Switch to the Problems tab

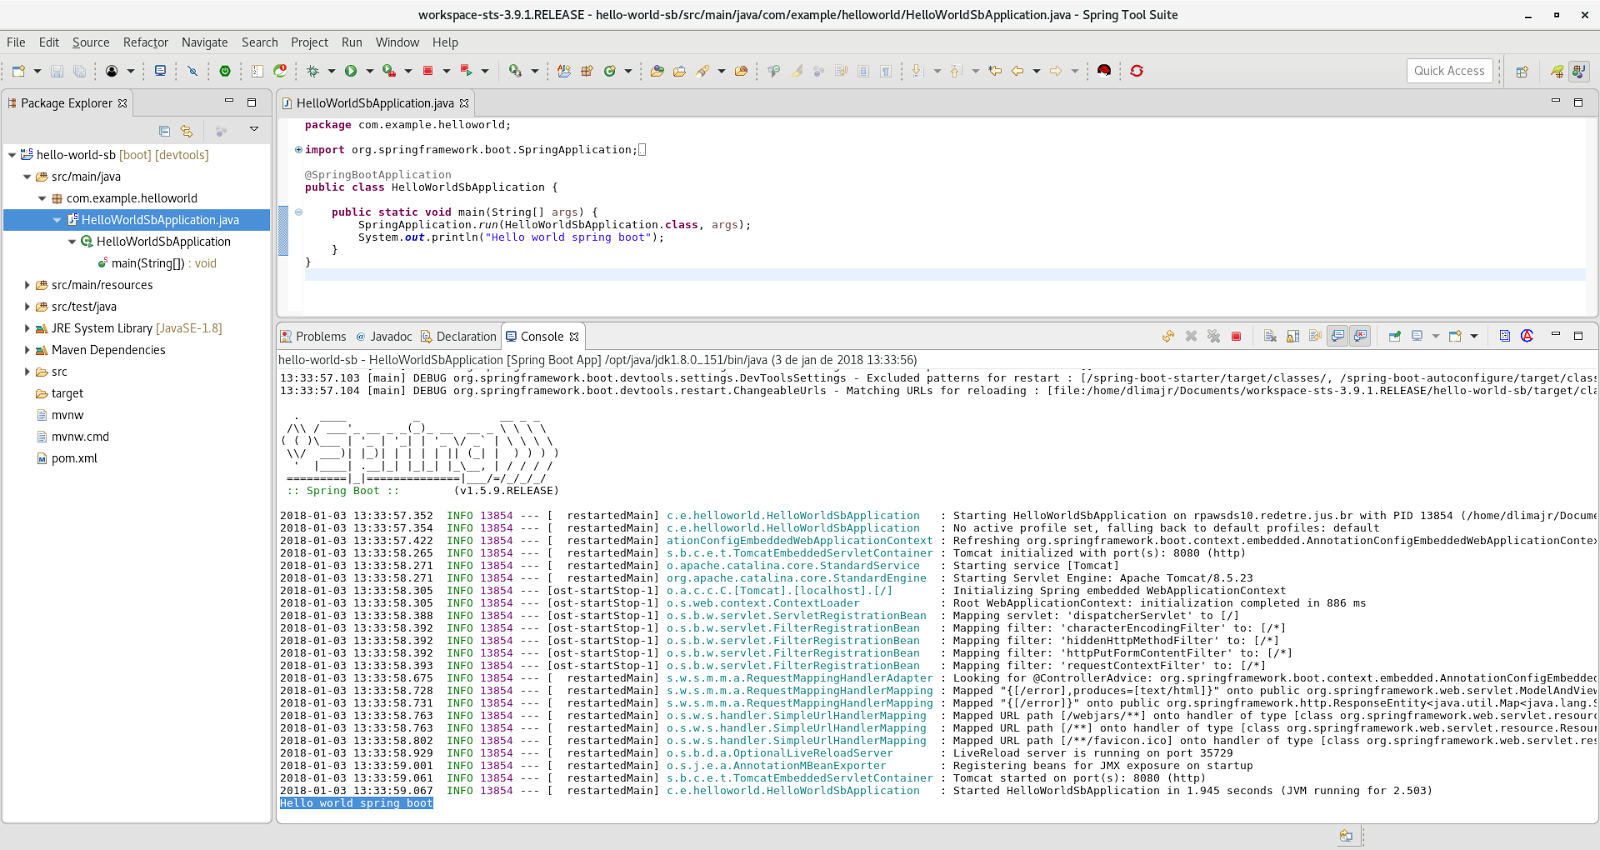(x=313, y=337)
